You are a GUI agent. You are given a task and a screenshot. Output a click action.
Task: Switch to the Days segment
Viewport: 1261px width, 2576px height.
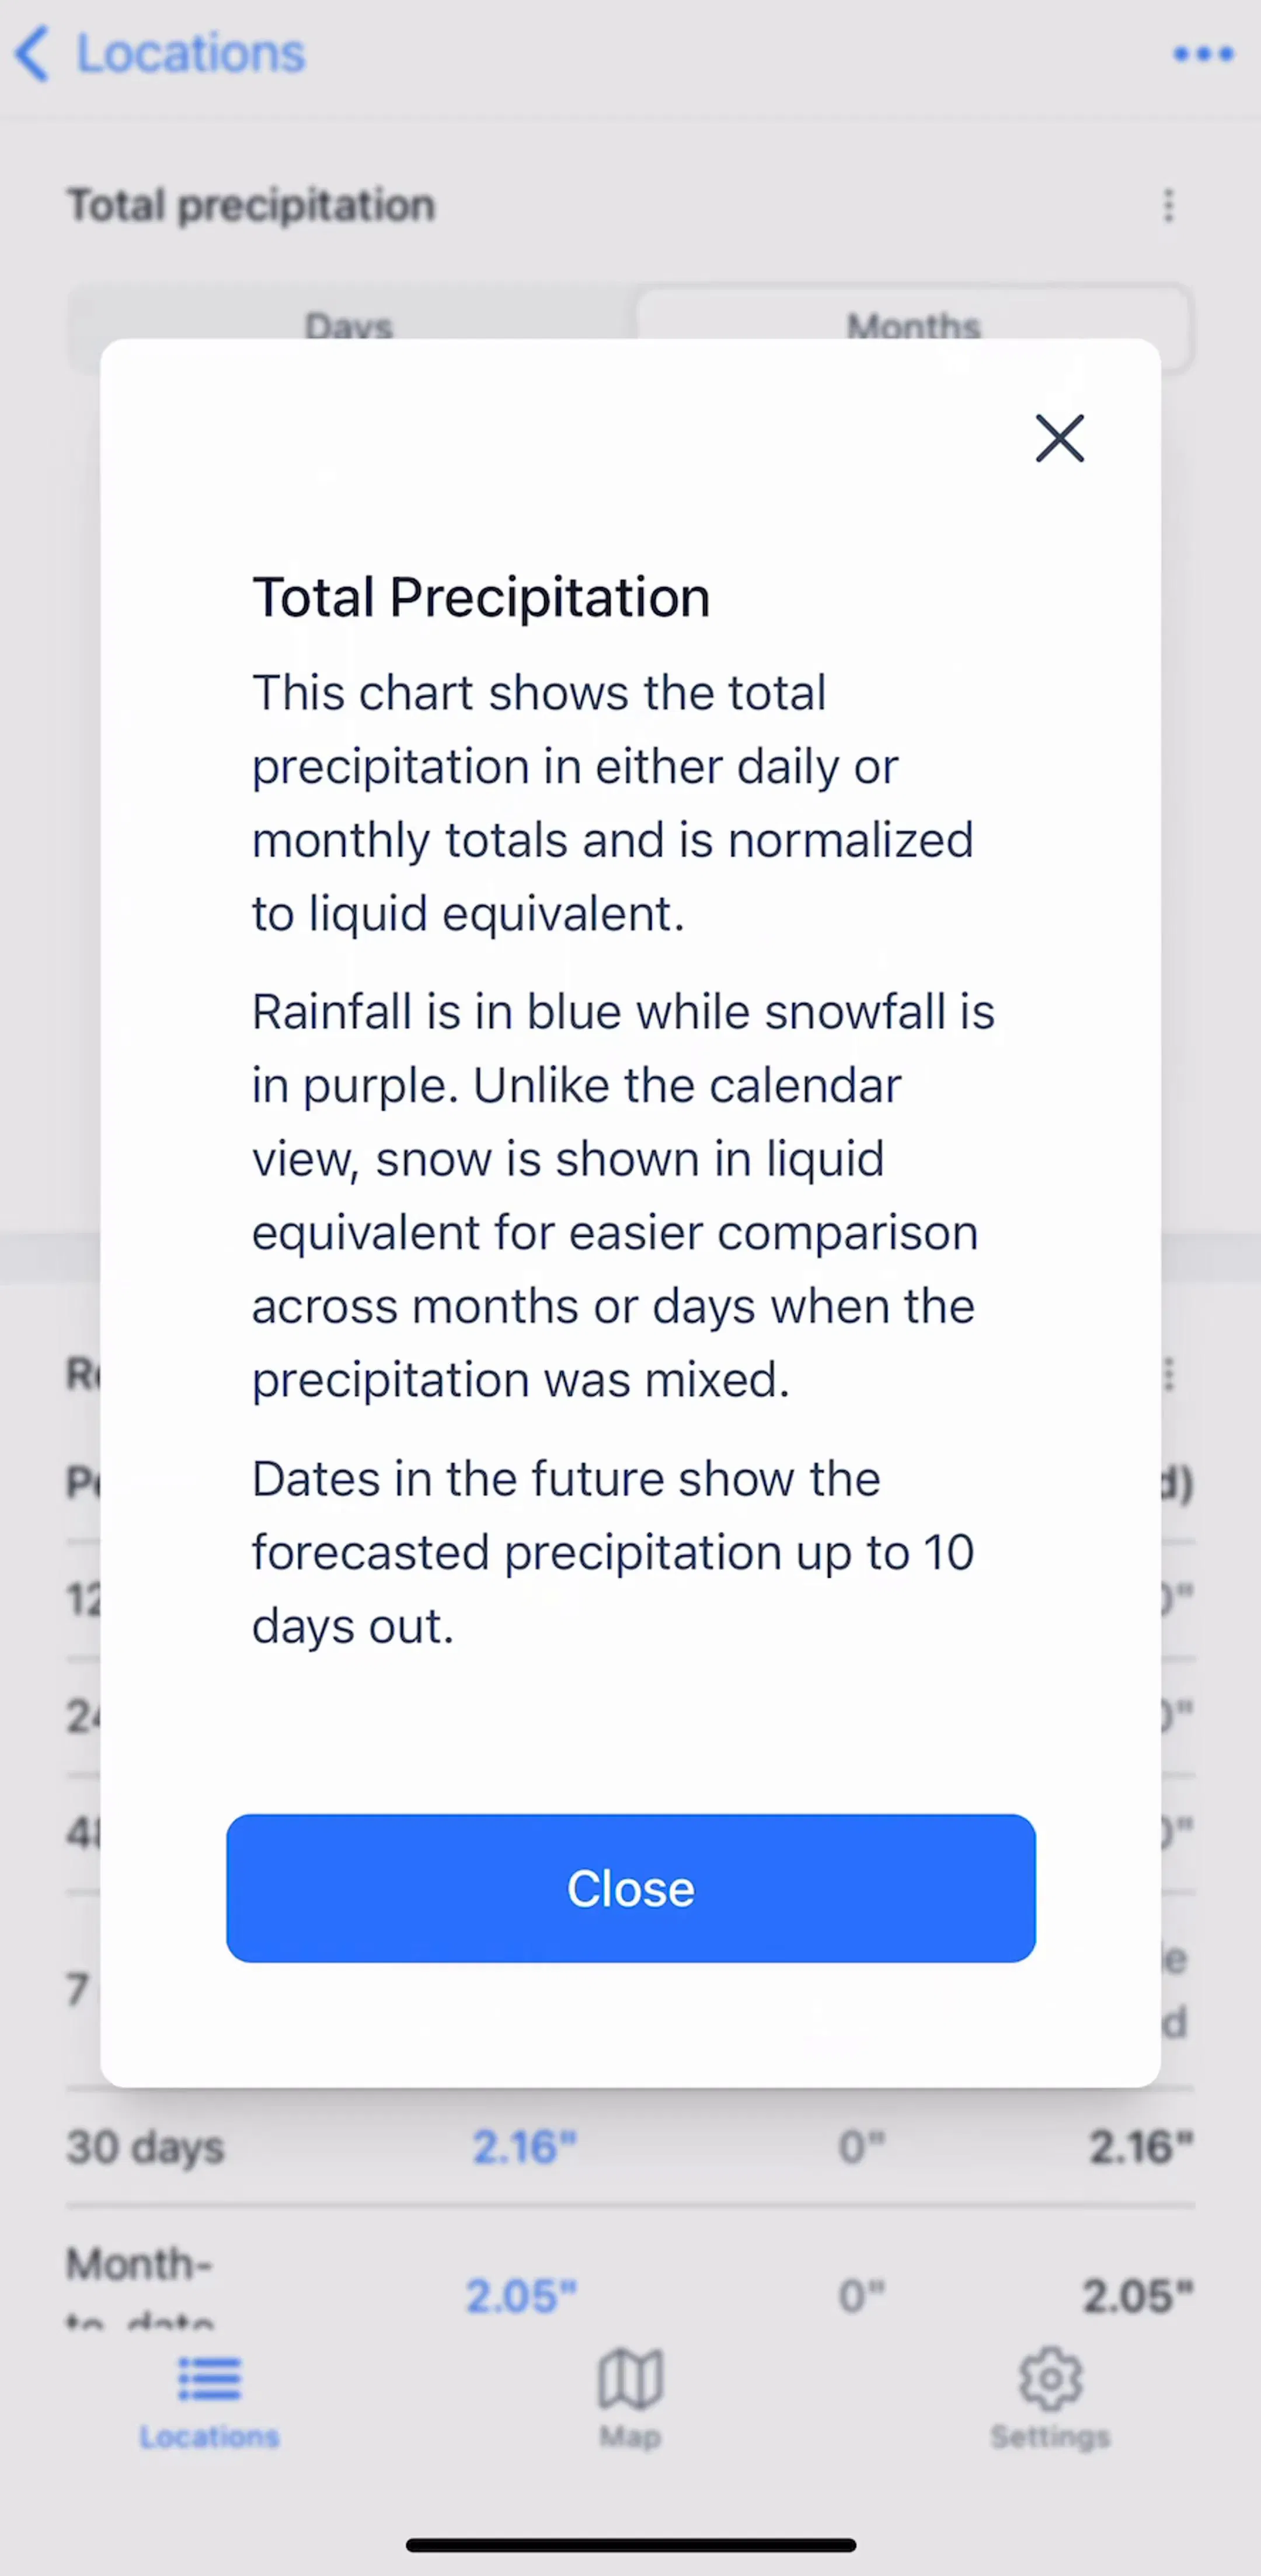[349, 327]
